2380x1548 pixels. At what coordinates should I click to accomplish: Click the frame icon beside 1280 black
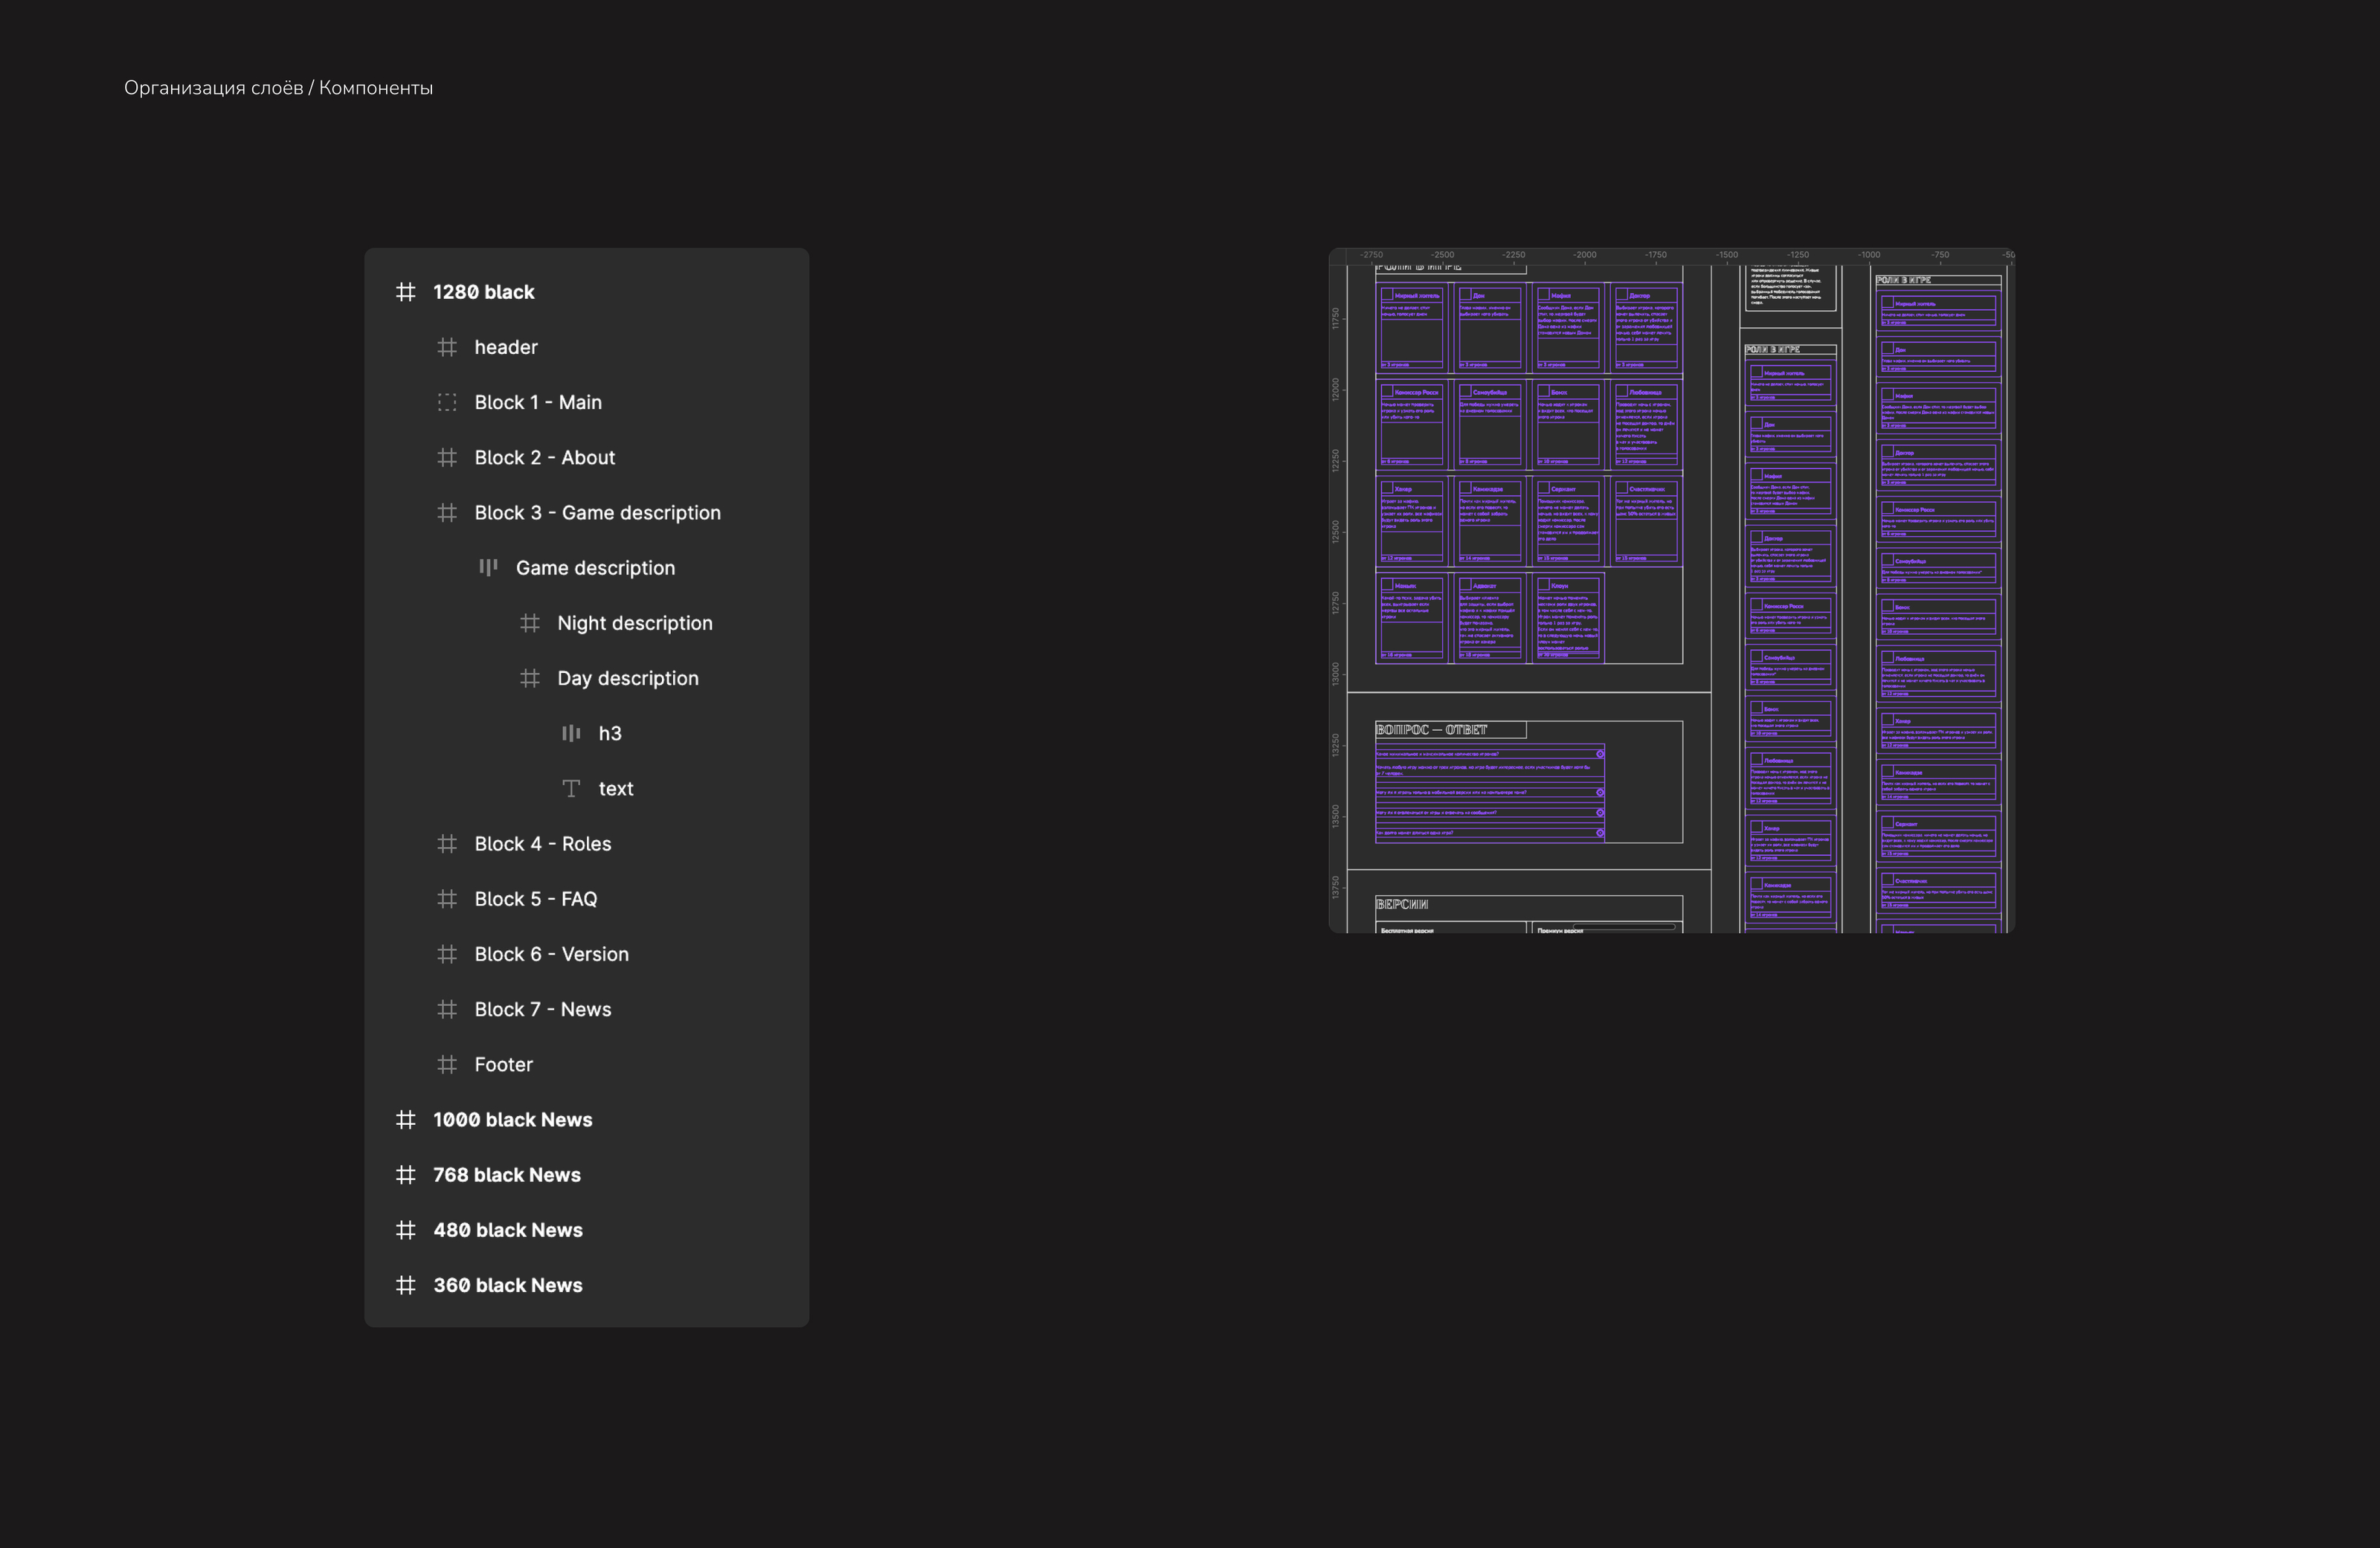click(x=405, y=292)
